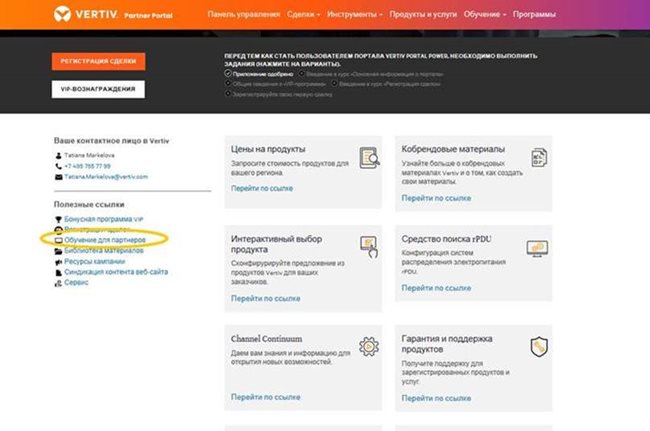This screenshot has height=431, width=650.
Task: Follow Перейти по ссылке under Channel Continuum
Action: (x=266, y=397)
